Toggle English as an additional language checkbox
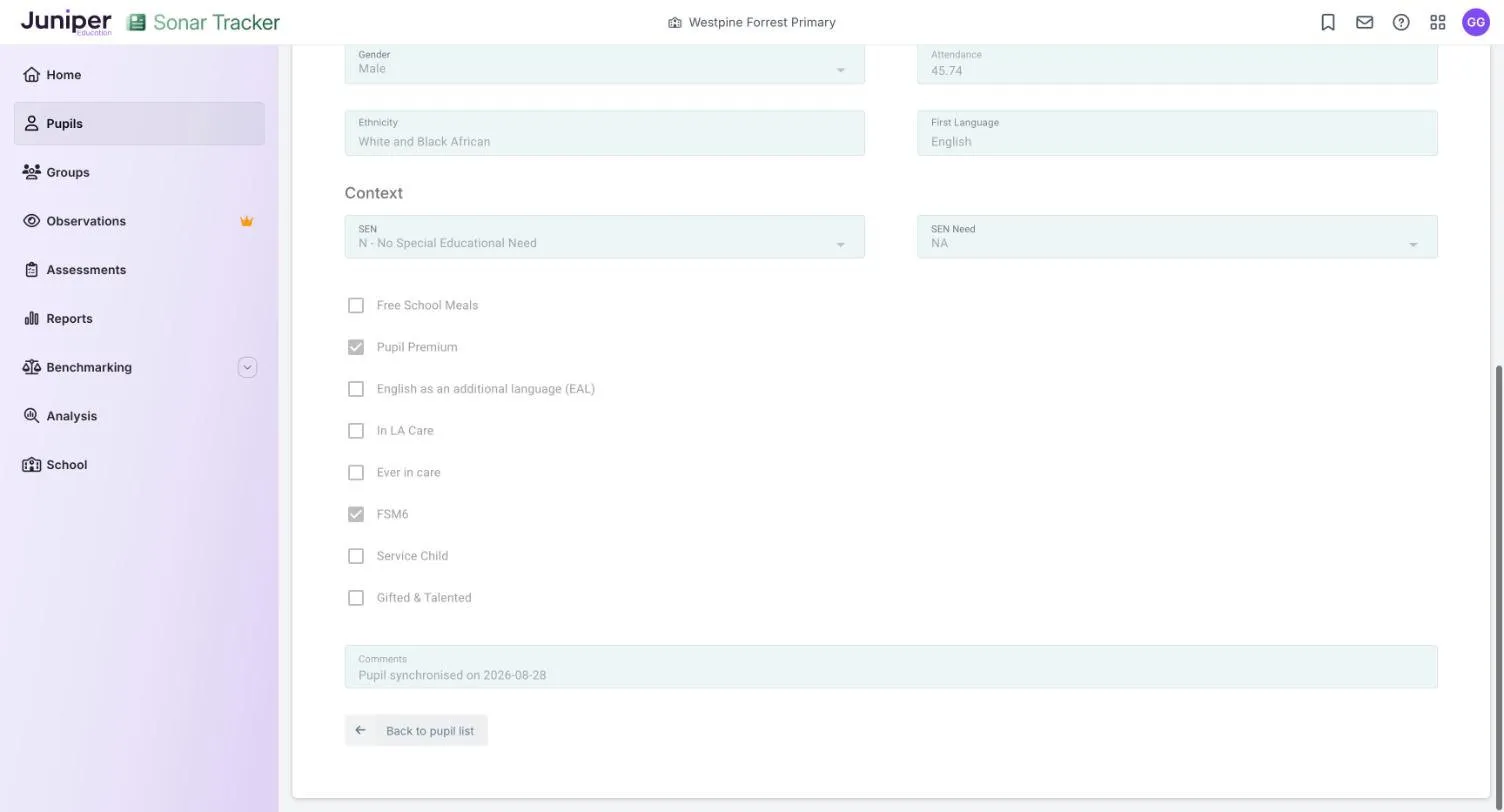This screenshot has width=1504, height=812. [356, 389]
